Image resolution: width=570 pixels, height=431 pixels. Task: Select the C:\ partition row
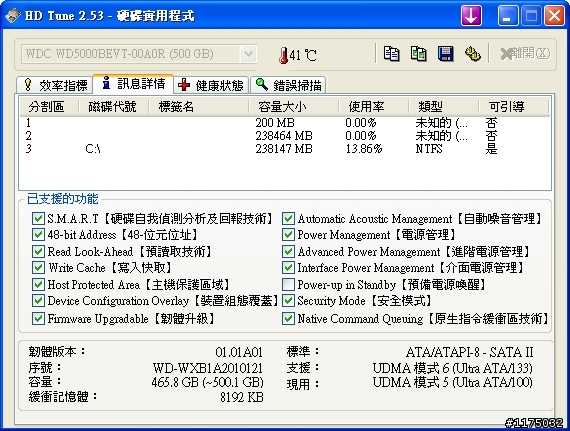[x=285, y=149]
